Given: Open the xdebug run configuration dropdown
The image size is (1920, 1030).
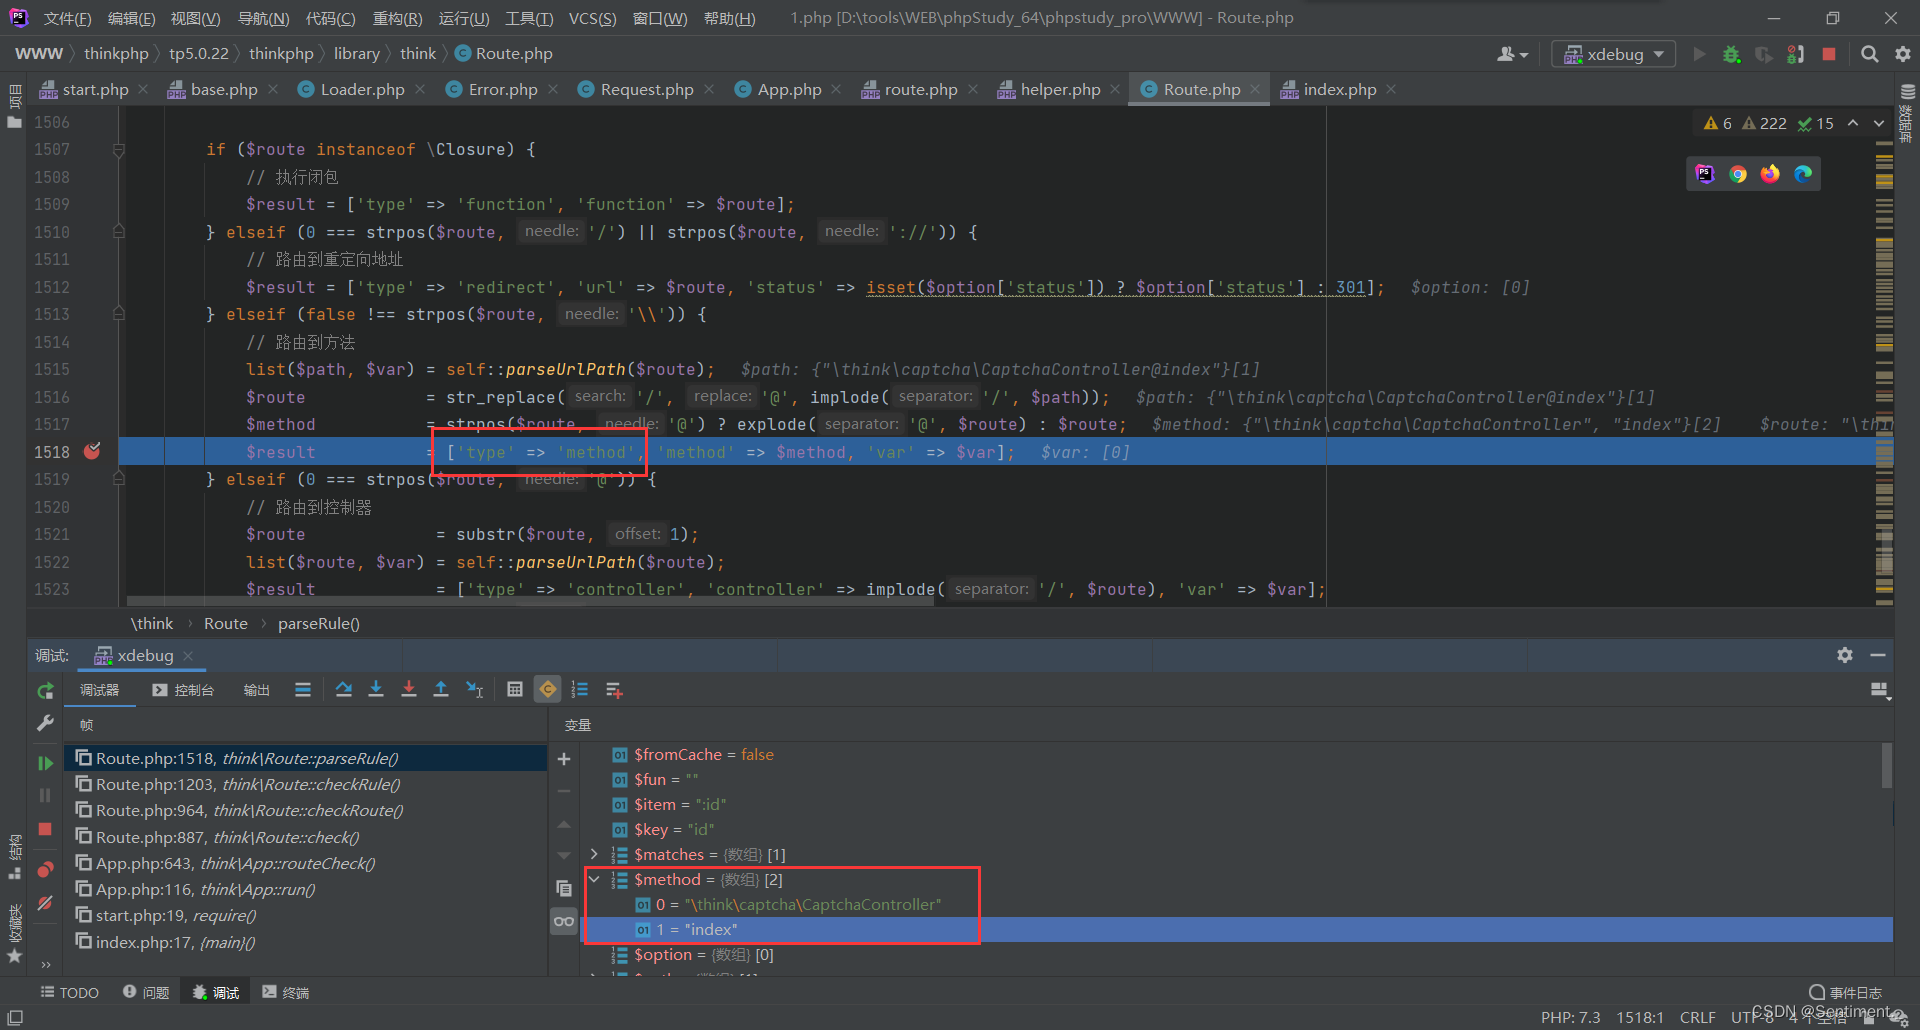Looking at the screenshot, I should (1614, 54).
